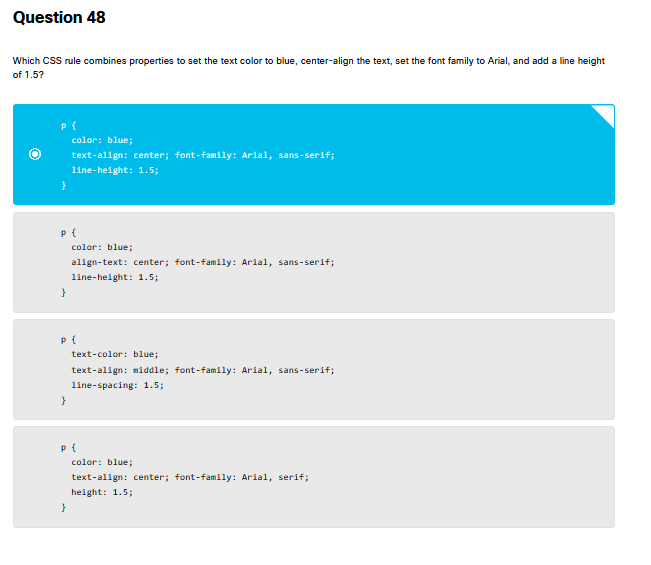Click line-height: 1.5 in second gray answer
The width and height of the screenshot is (651, 565).
[114, 277]
